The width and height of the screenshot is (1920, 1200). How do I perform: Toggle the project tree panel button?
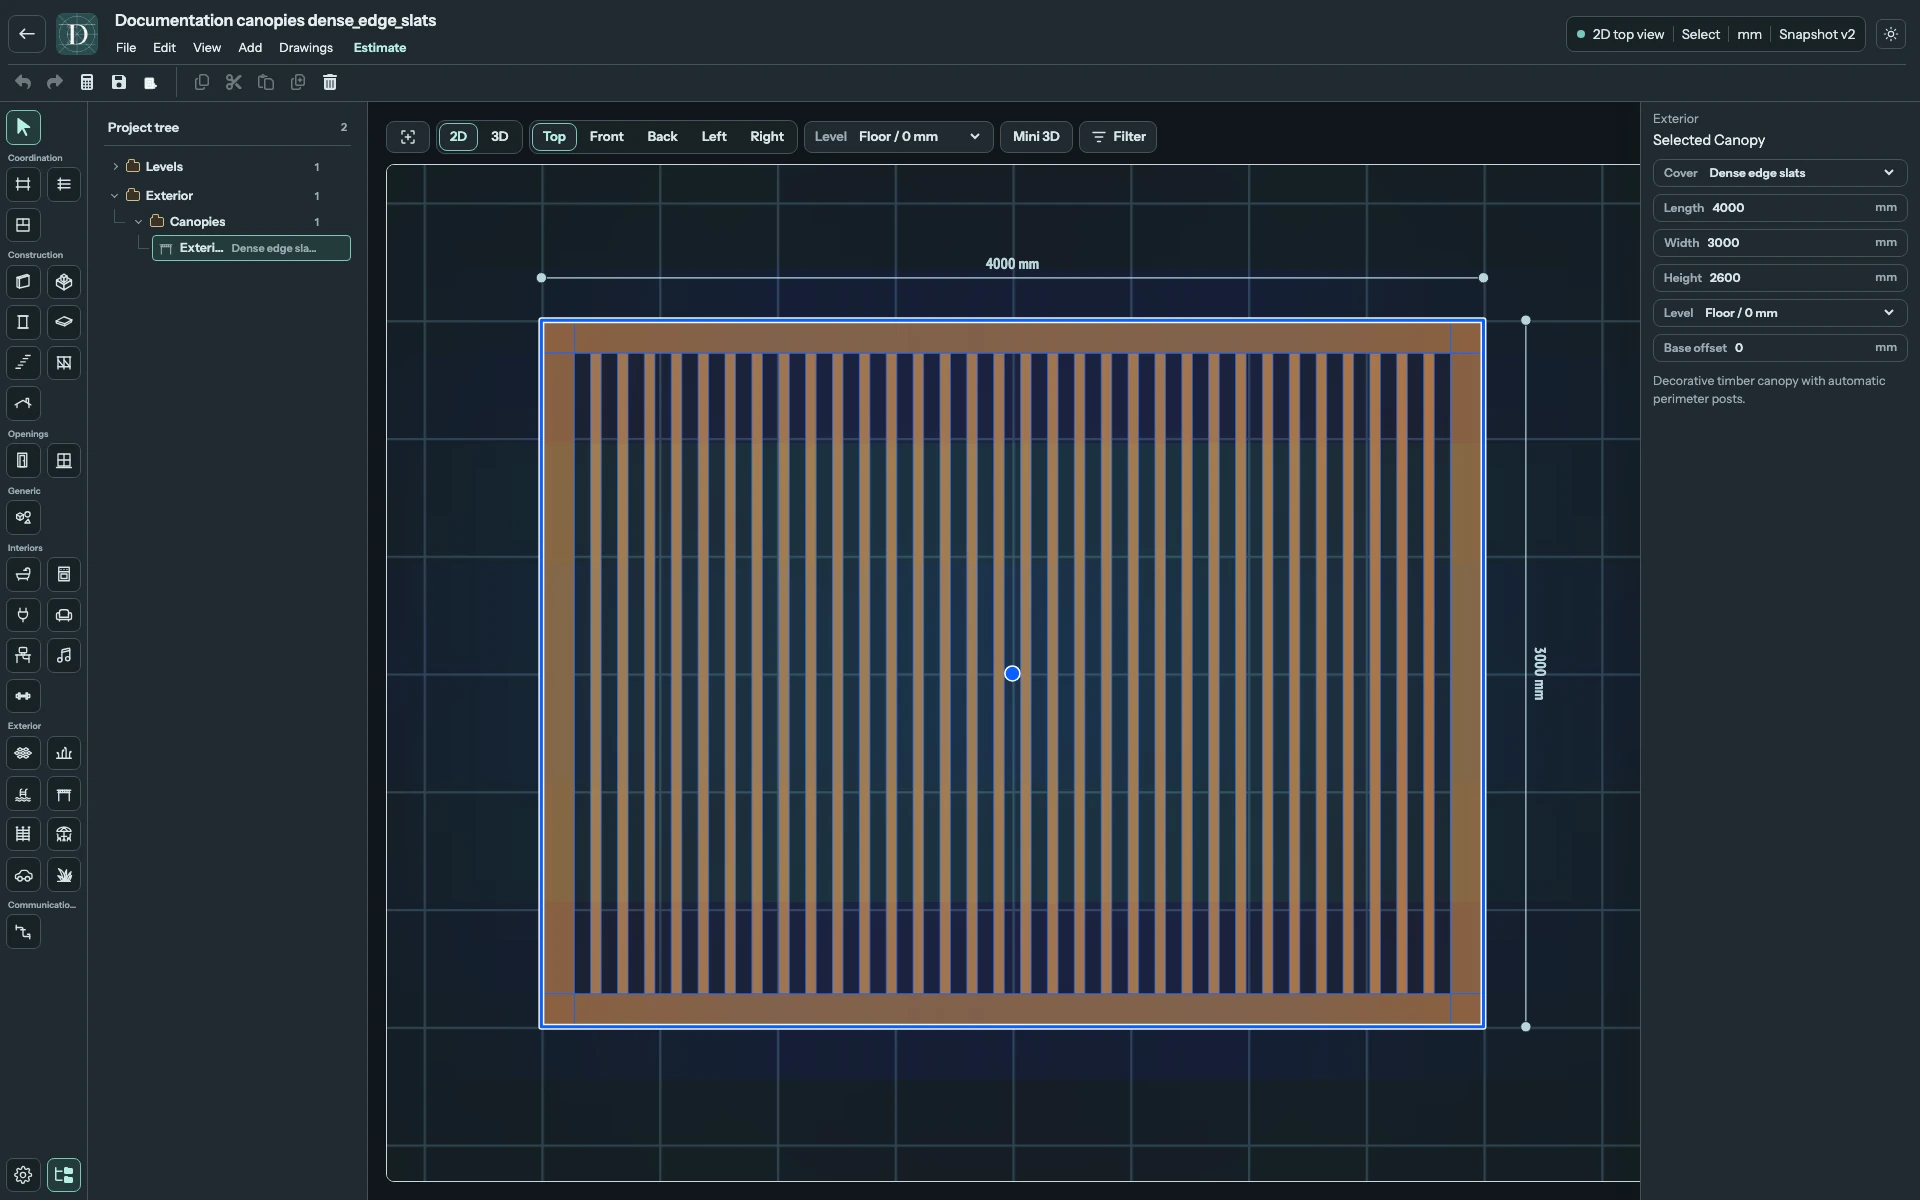64,1175
